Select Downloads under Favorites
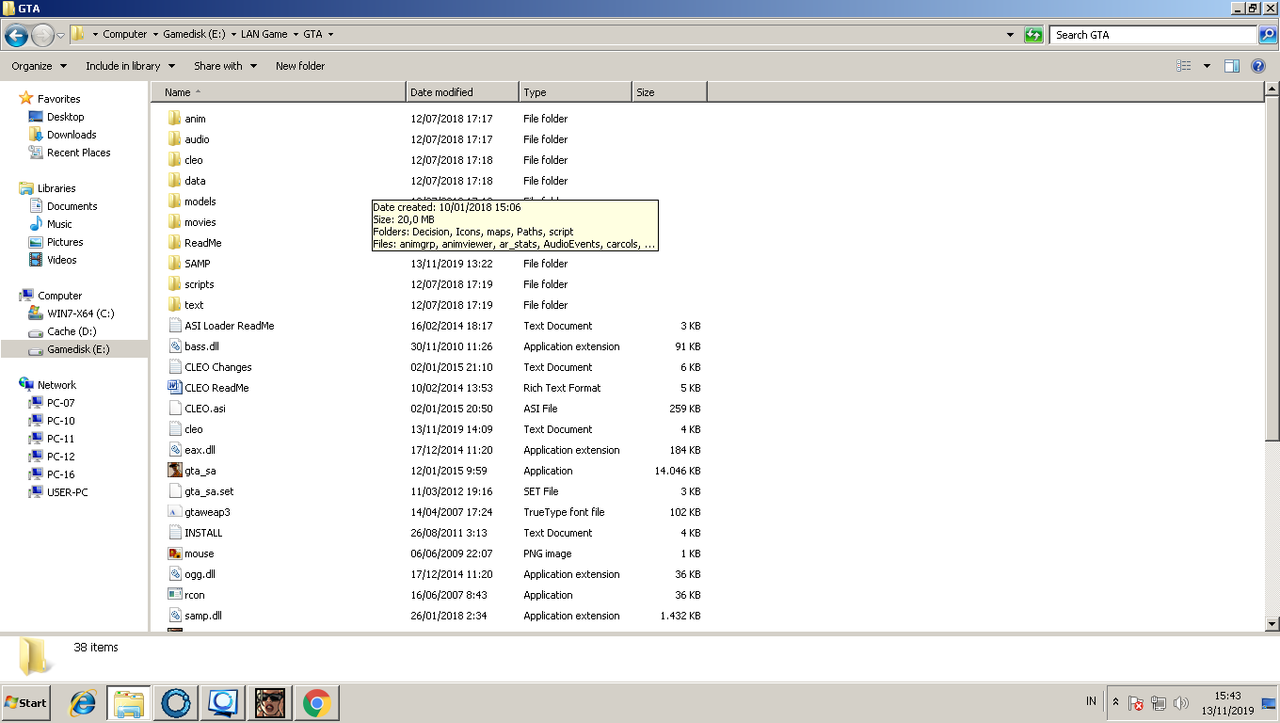The image size is (1280, 723). tap(71, 135)
